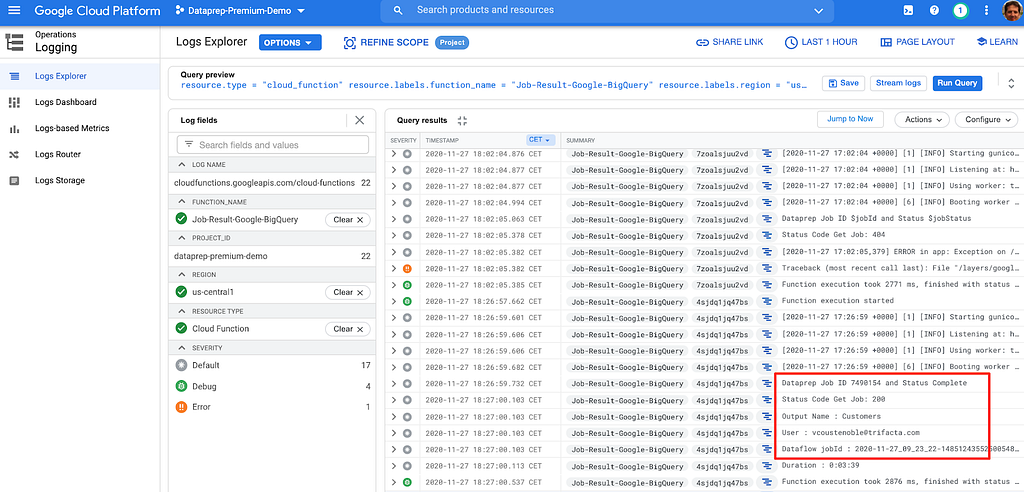Expand the search bar dropdown arrow

coord(819,11)
